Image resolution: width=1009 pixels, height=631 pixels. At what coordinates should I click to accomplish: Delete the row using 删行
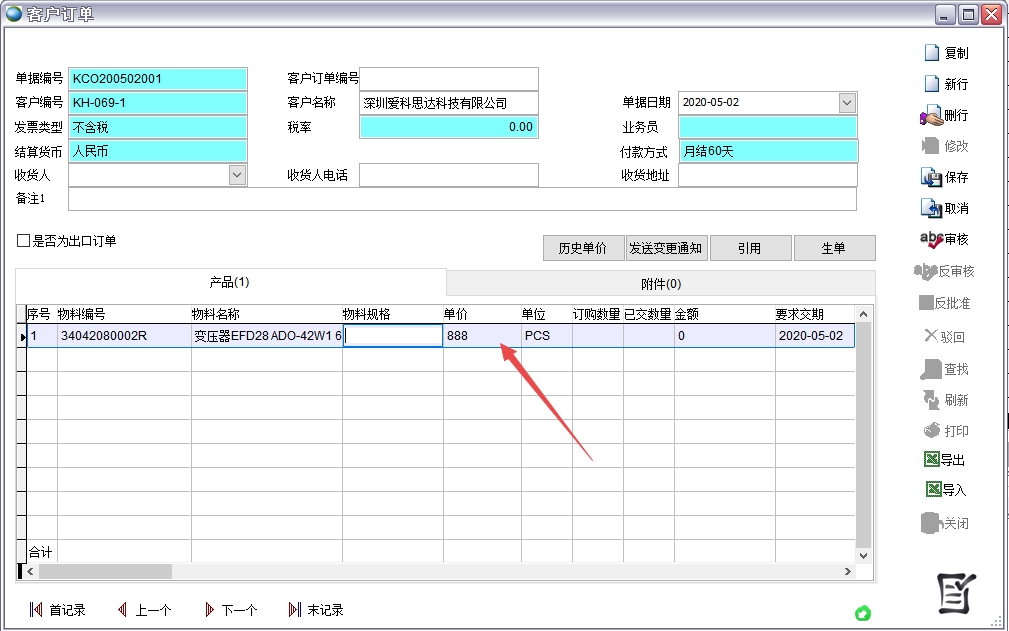pyautogui.click(x=931, y=116)
